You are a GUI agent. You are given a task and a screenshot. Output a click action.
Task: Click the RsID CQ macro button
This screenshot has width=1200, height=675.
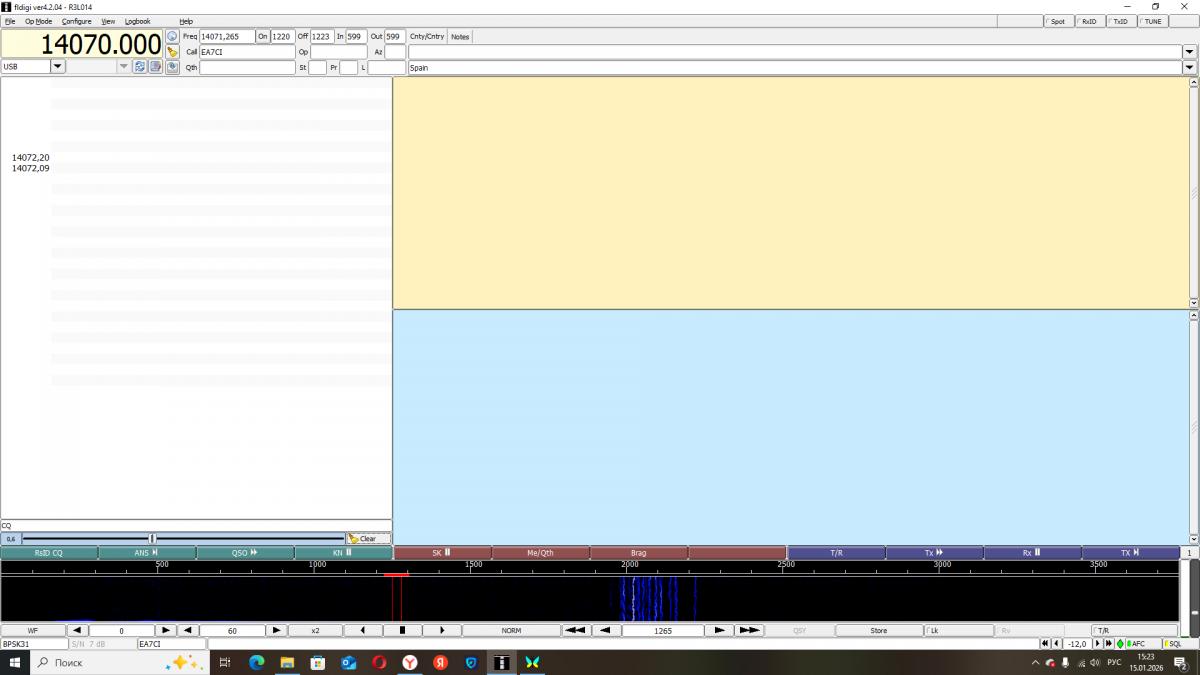49,552
